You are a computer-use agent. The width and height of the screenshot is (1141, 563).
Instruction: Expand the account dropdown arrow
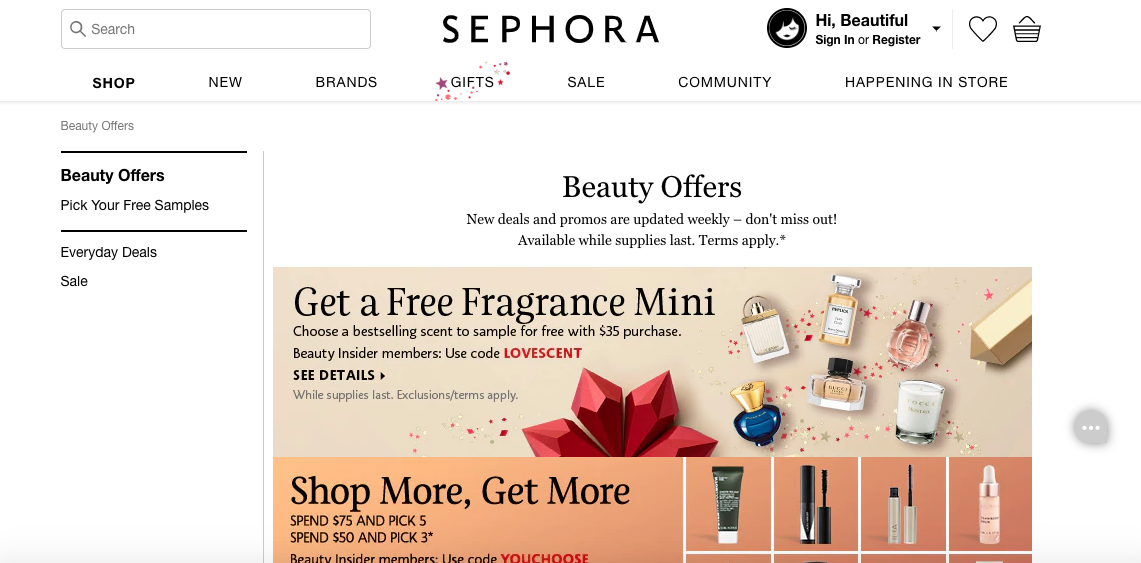pos(937,29)
